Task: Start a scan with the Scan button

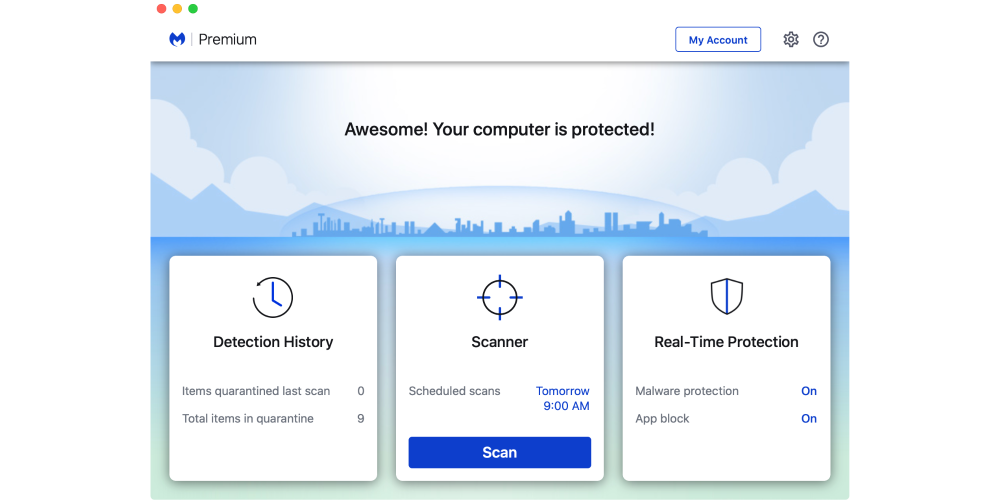Action: coord(499,453)
